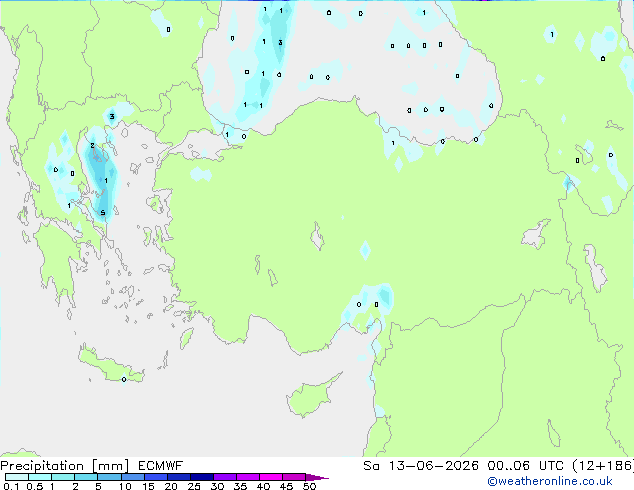Pick the 15 mm blue legend swatch
634x490 pixels.
point(155,477)
